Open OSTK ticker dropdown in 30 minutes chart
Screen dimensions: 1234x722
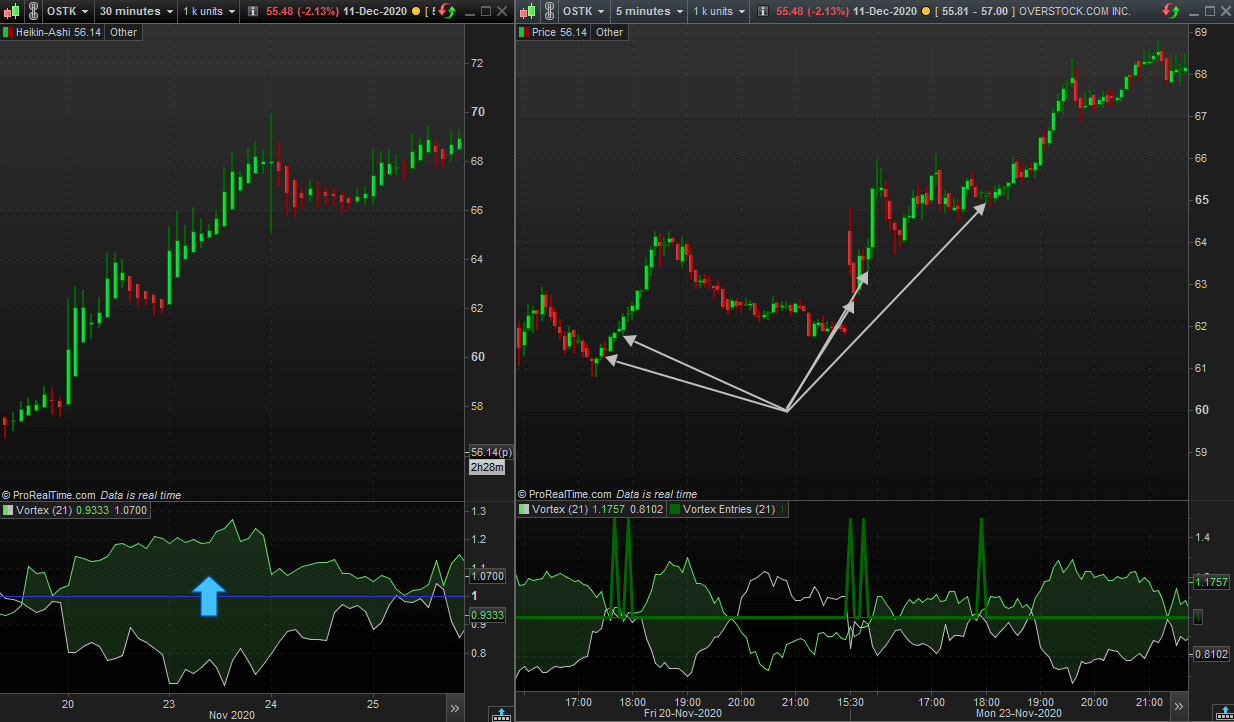point(70,11)
